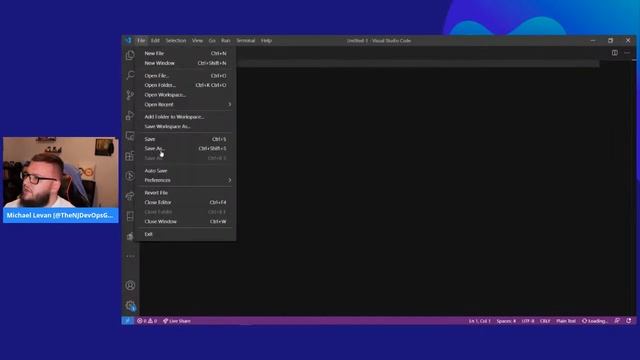Open the Source Control view
The height and width of the screenshot is (360, 640).
[x=130, y=95]
